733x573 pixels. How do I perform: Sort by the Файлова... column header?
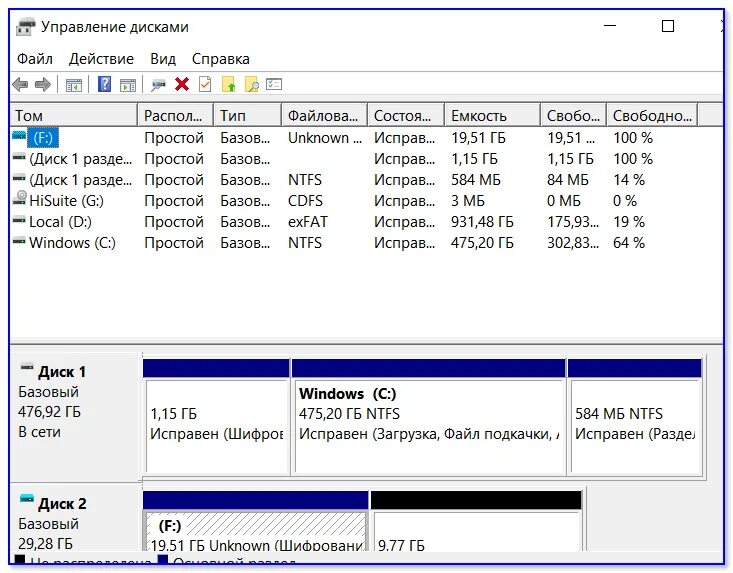pos(324,115)
